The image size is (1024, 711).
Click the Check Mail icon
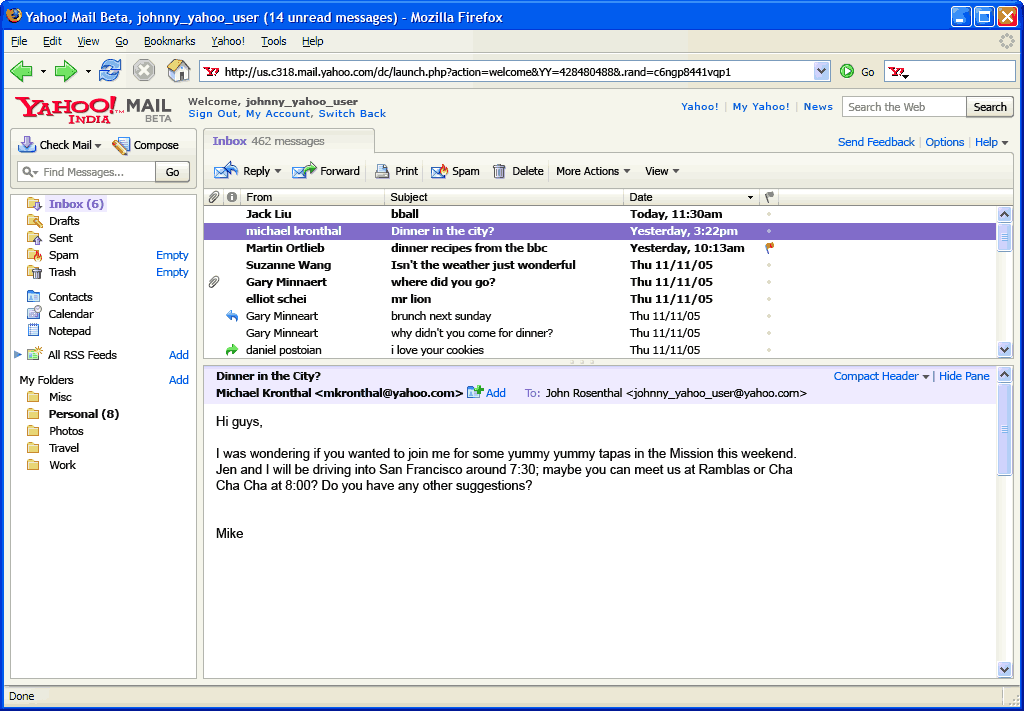tap(27, 144)
